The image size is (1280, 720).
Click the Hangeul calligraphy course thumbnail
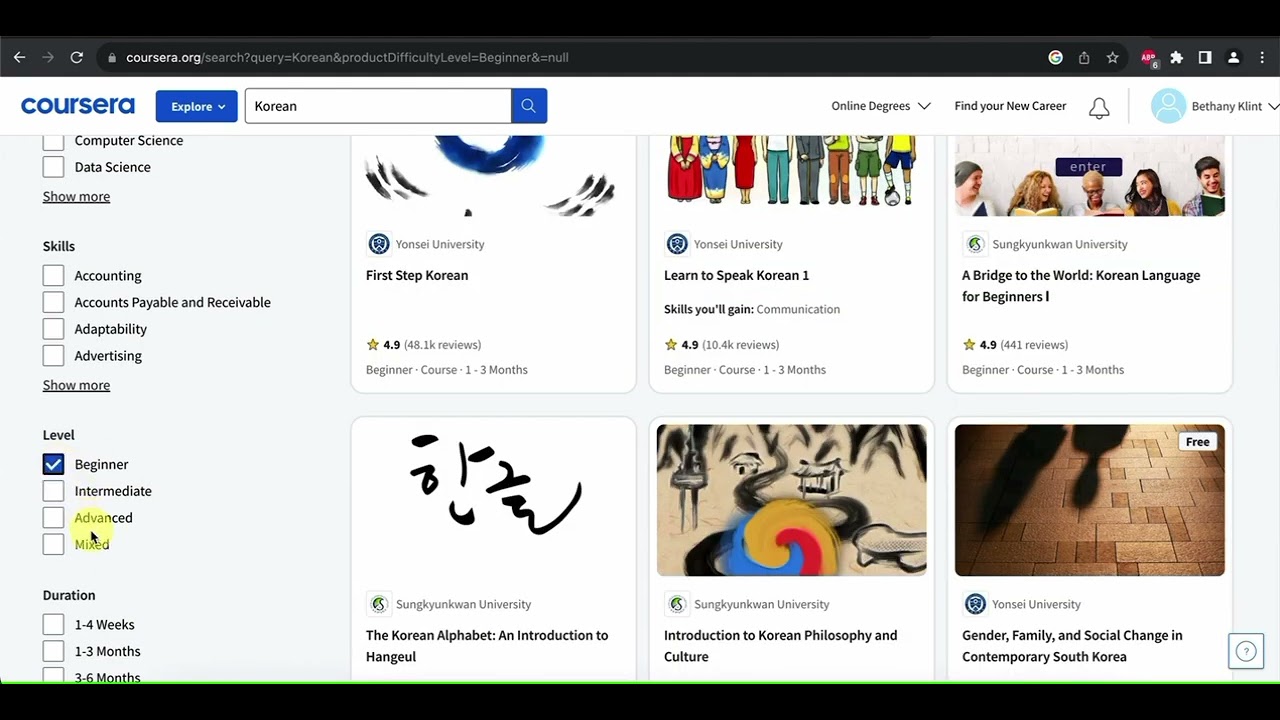tap(494, 500)
